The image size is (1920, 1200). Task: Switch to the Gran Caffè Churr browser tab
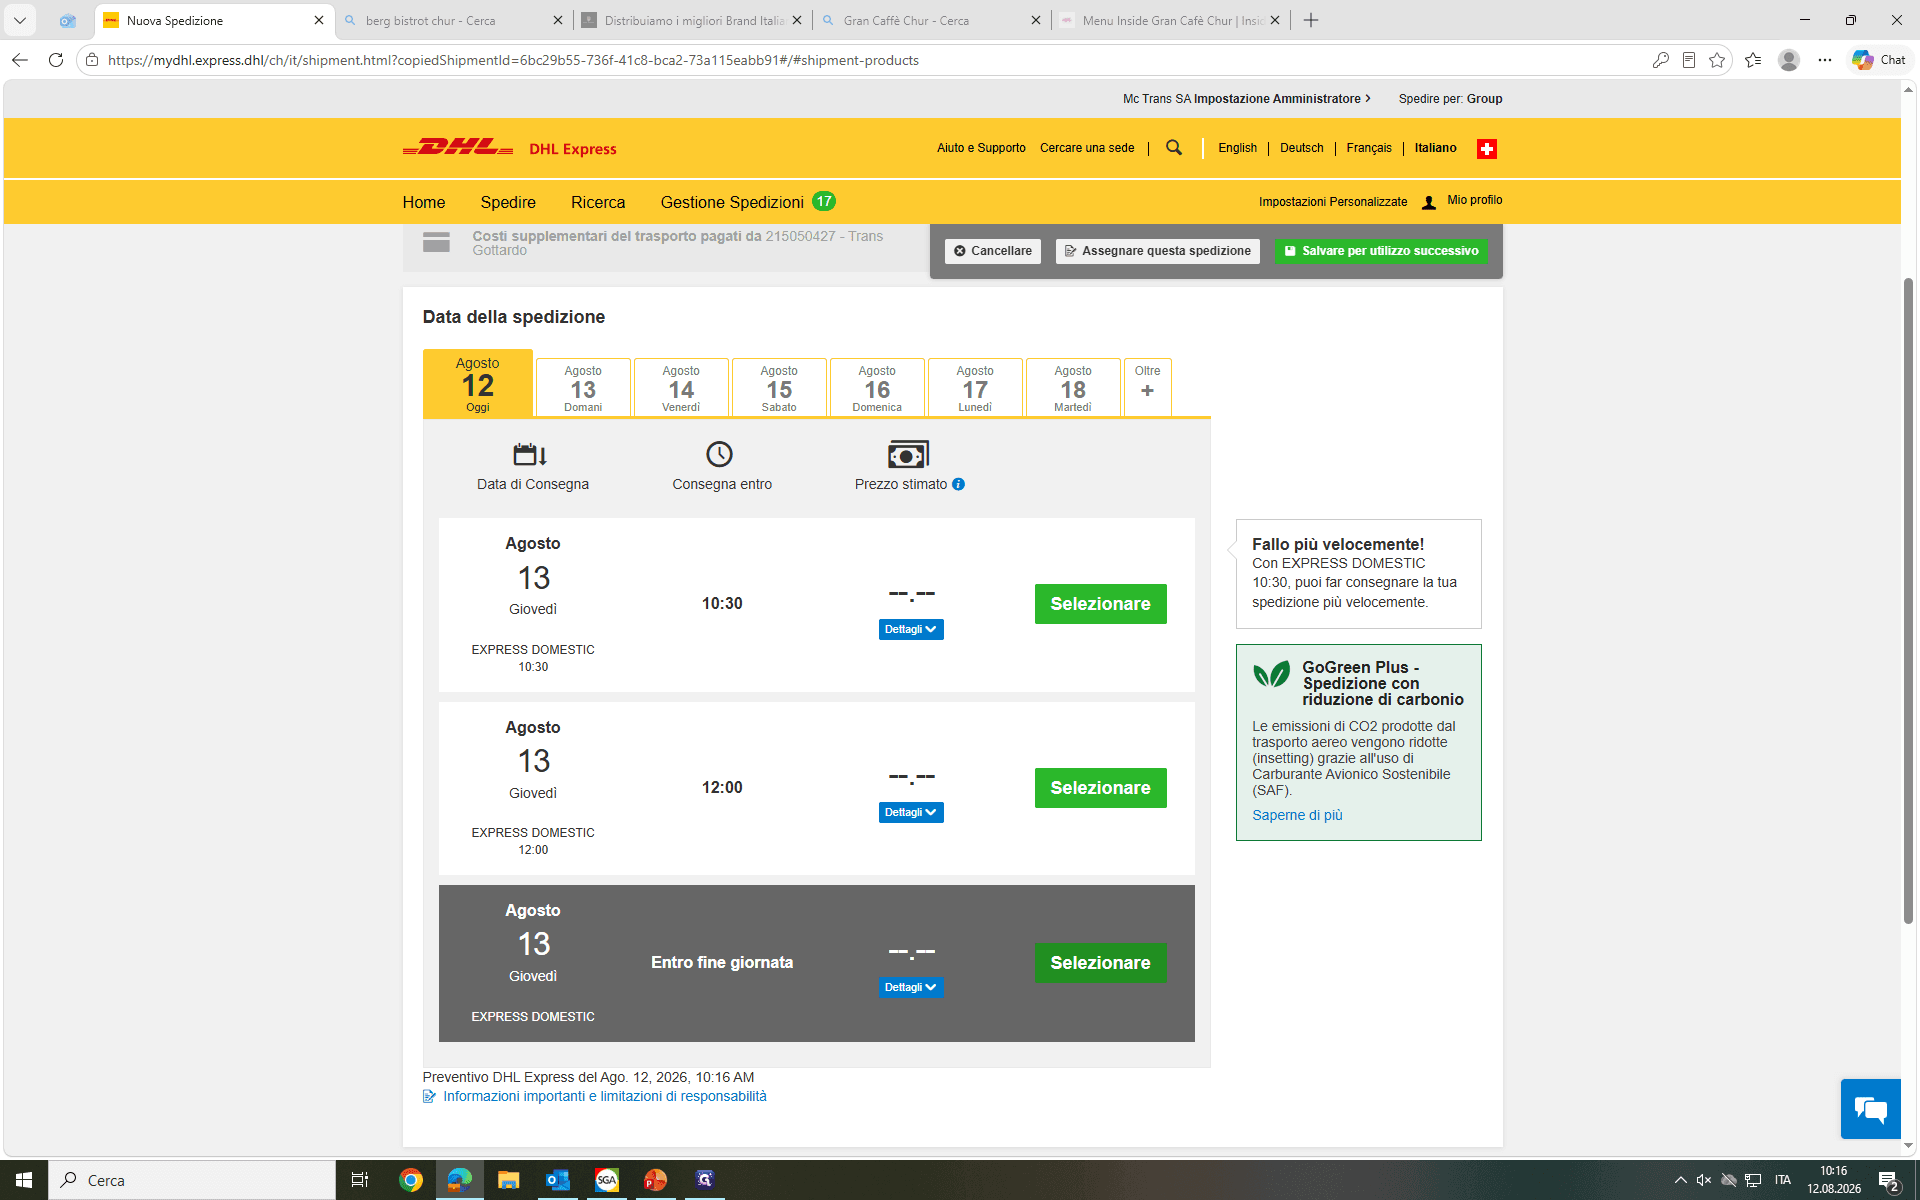931,20
